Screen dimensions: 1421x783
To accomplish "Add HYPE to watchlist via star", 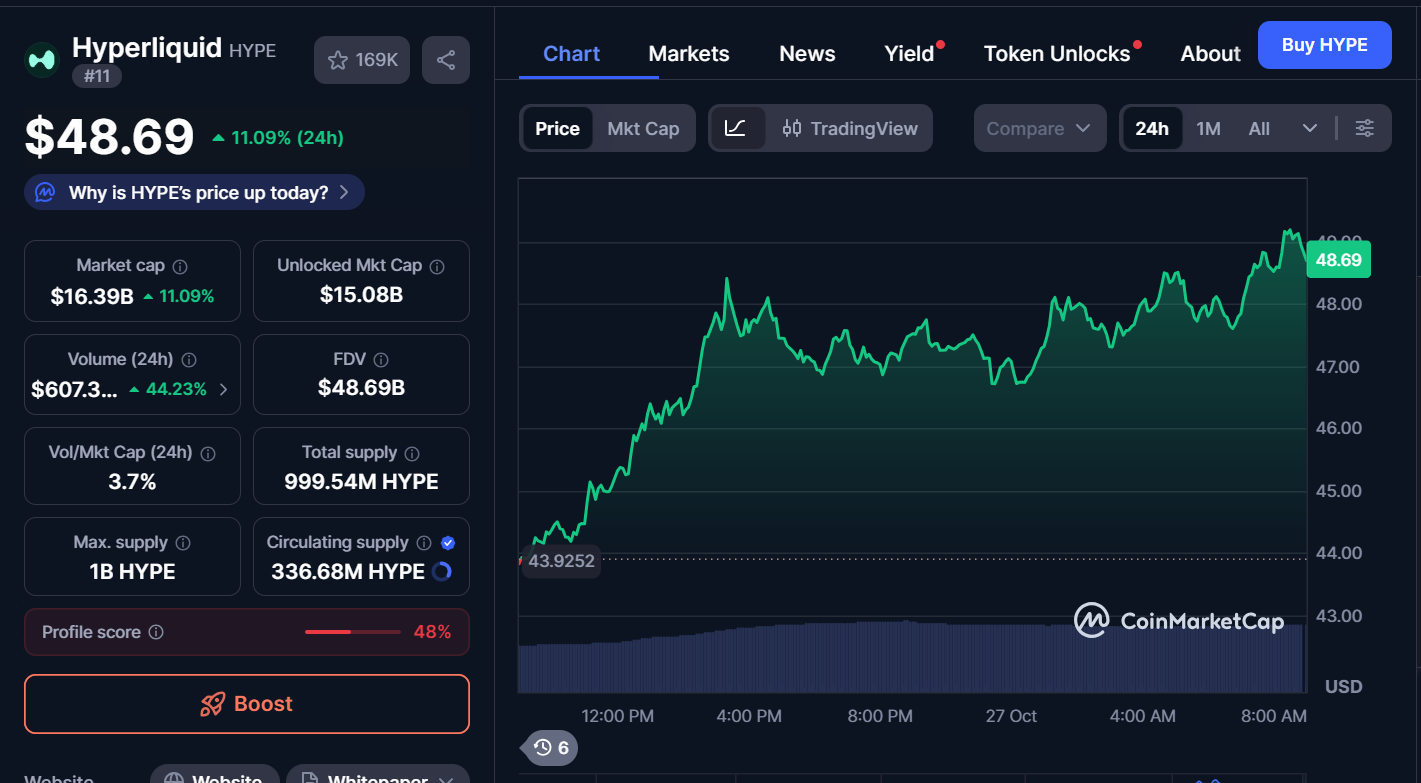I will 362,60.
